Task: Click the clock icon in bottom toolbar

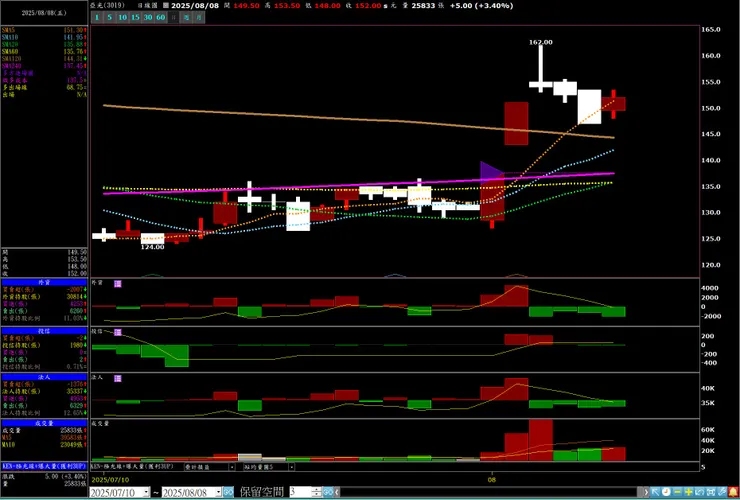Action: pos(666,492)
